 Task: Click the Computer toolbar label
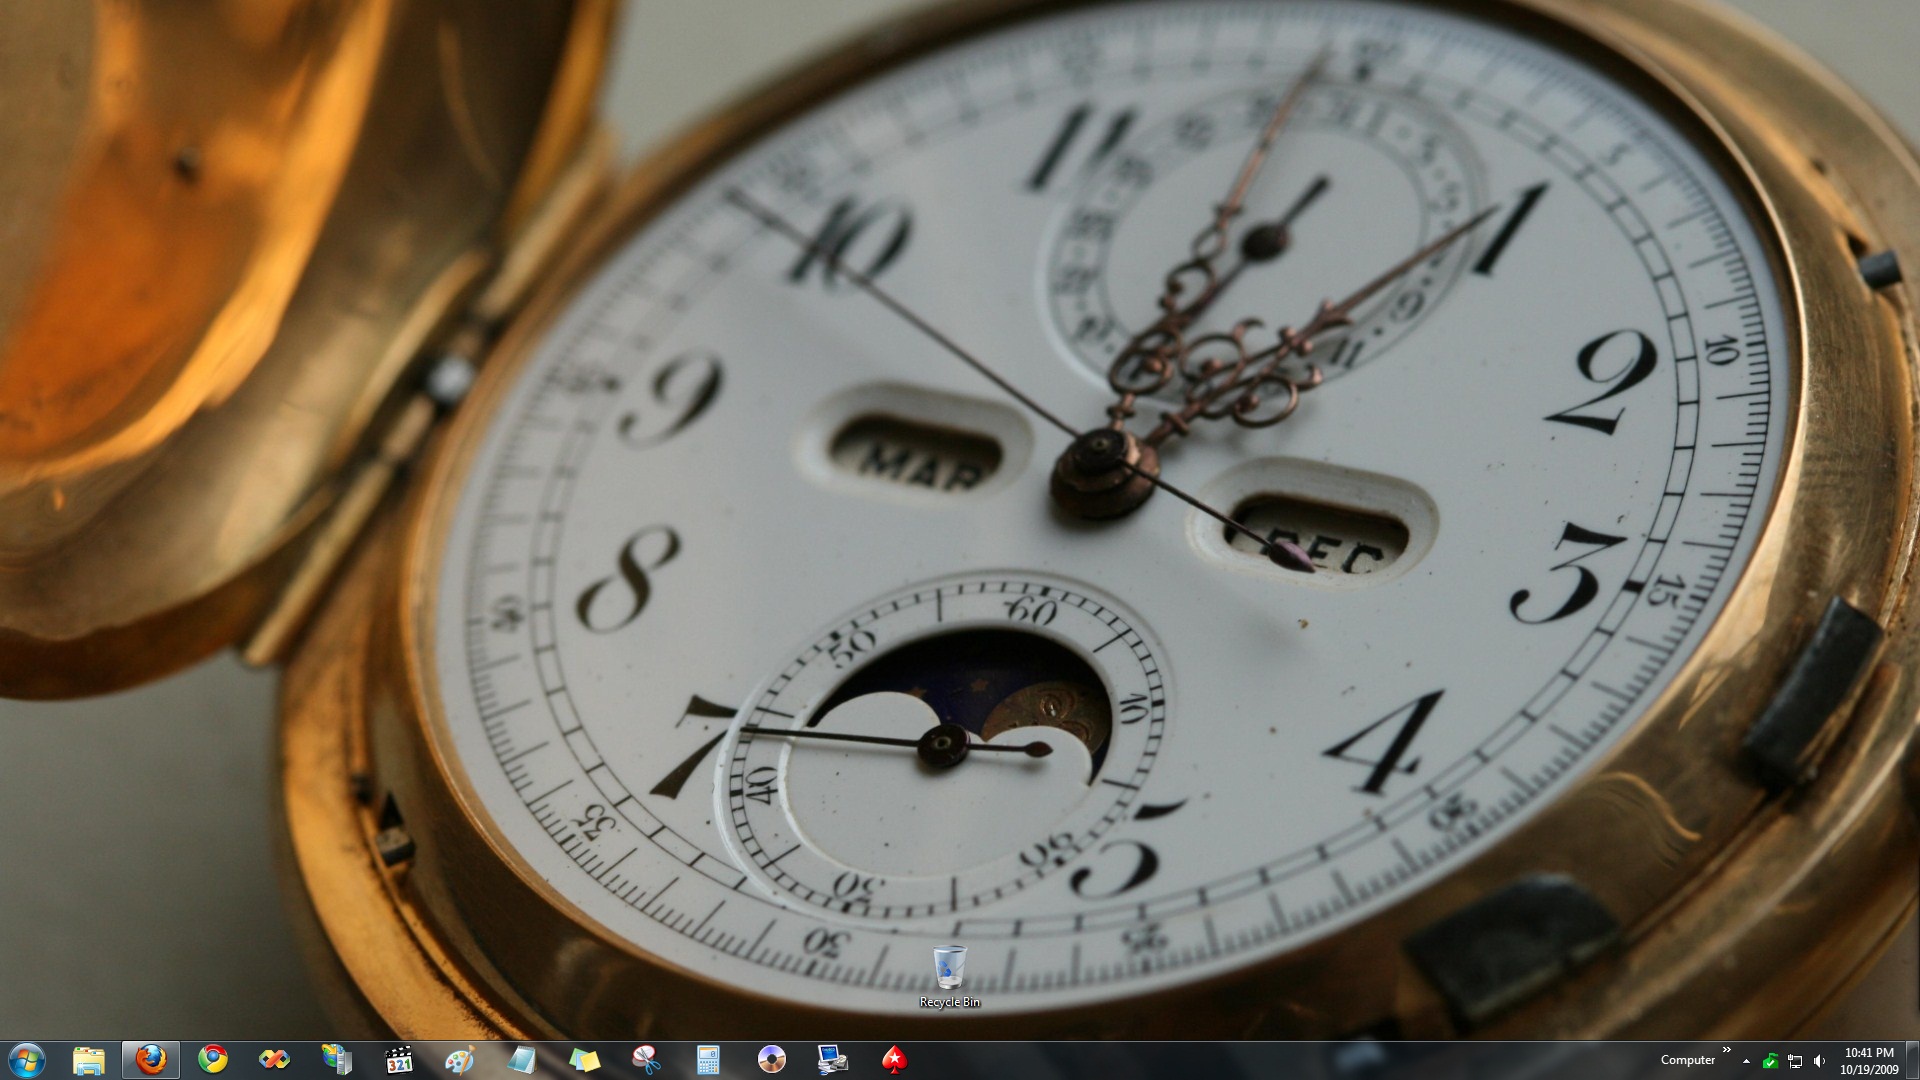pos(1687,1060)
